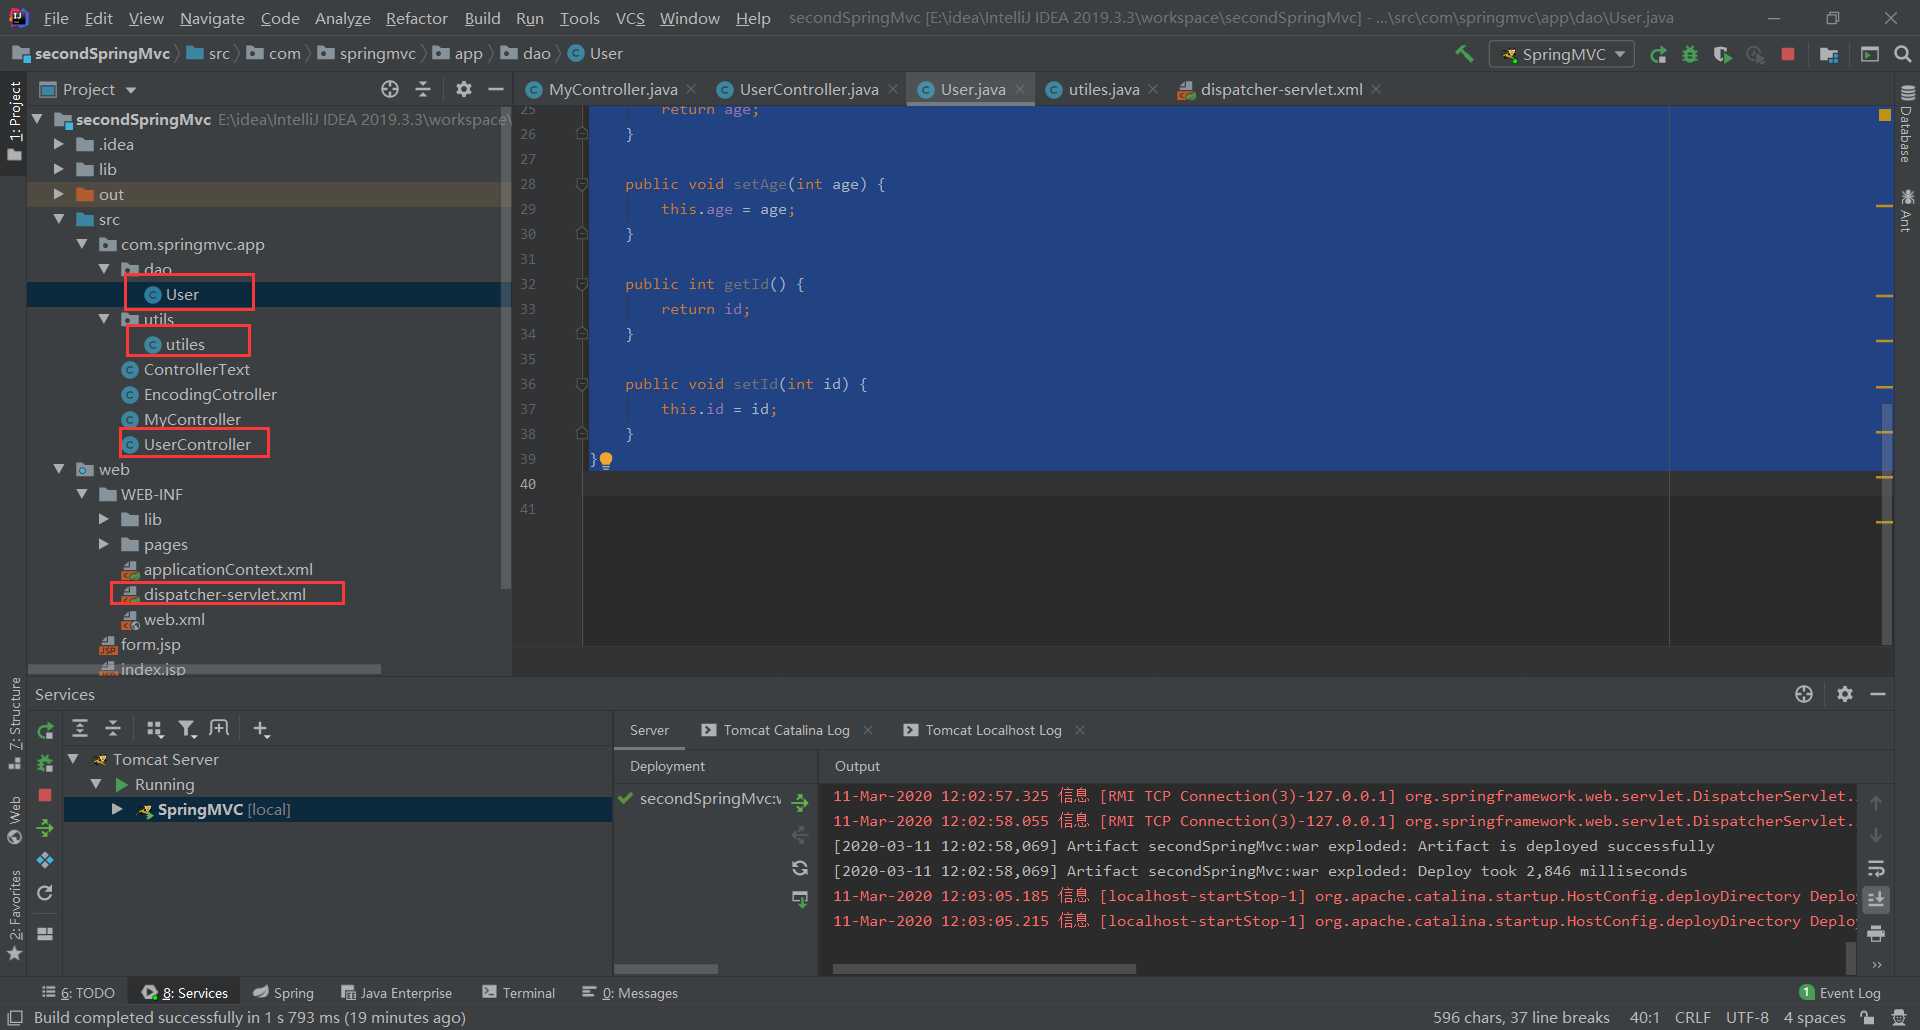
Task: Open the Java Enterprise tool window
Action: point(396,993)
